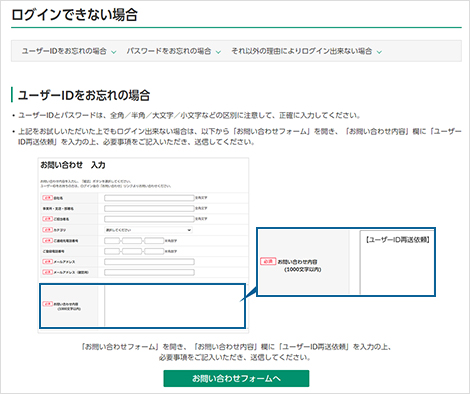Screen dimensions: 470x394
Task: Click お問い合わせ内容 (1000文字以内) label in callout
Action: (x=298, y=265)
